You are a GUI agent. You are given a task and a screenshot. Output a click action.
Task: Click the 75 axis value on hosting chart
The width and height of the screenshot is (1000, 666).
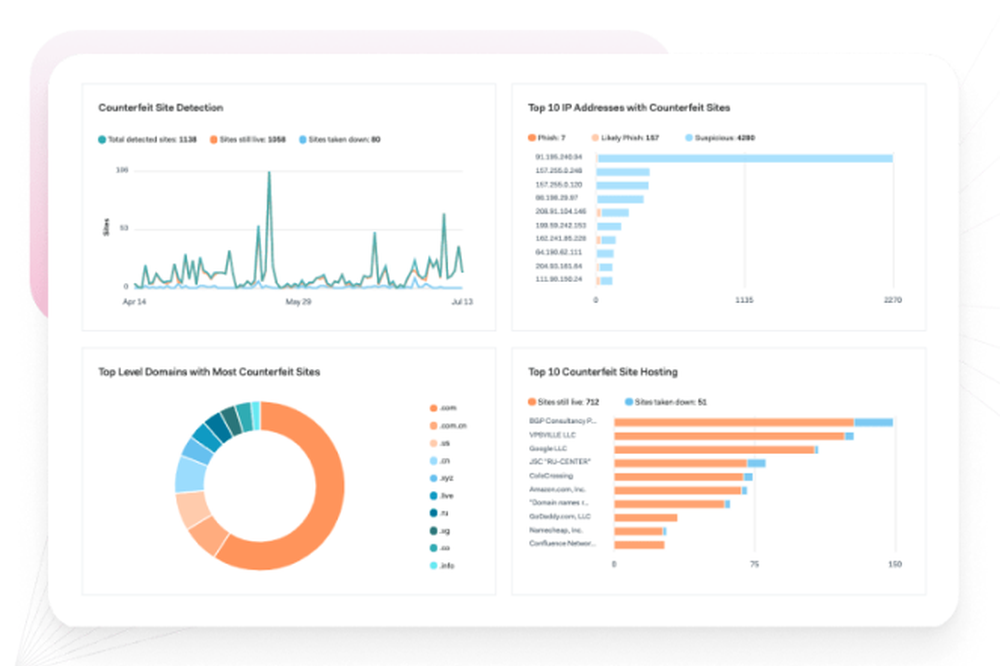pos(754,564)
